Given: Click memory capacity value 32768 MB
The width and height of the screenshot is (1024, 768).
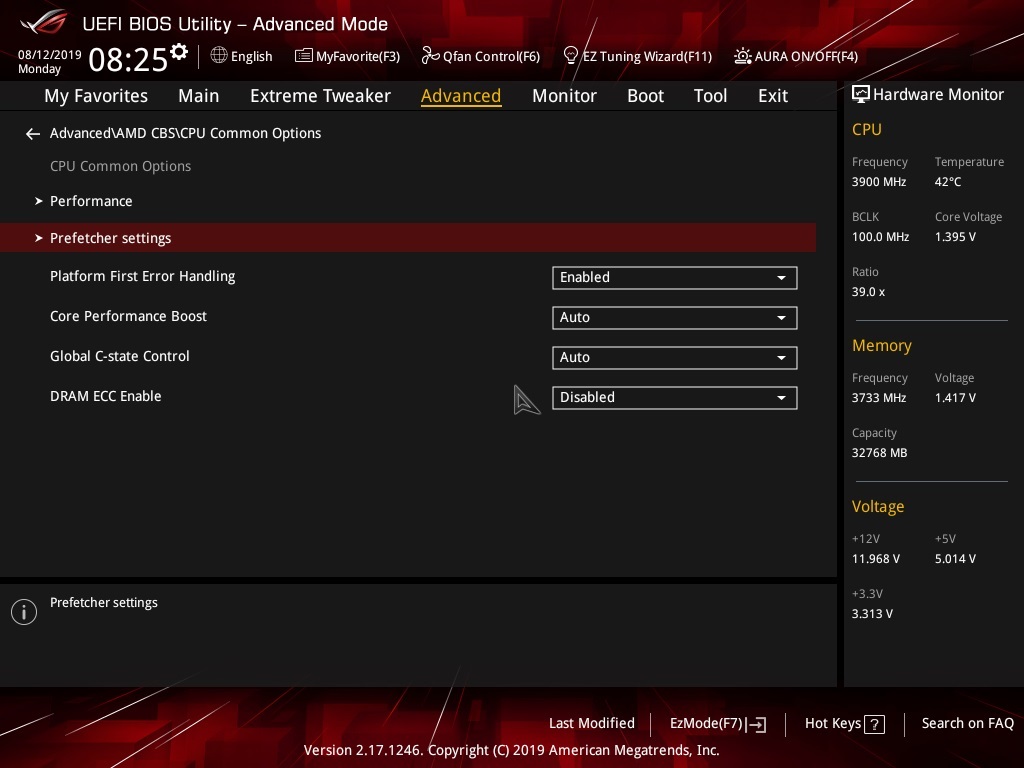Looking at the screenshot, I should [880, 453].
